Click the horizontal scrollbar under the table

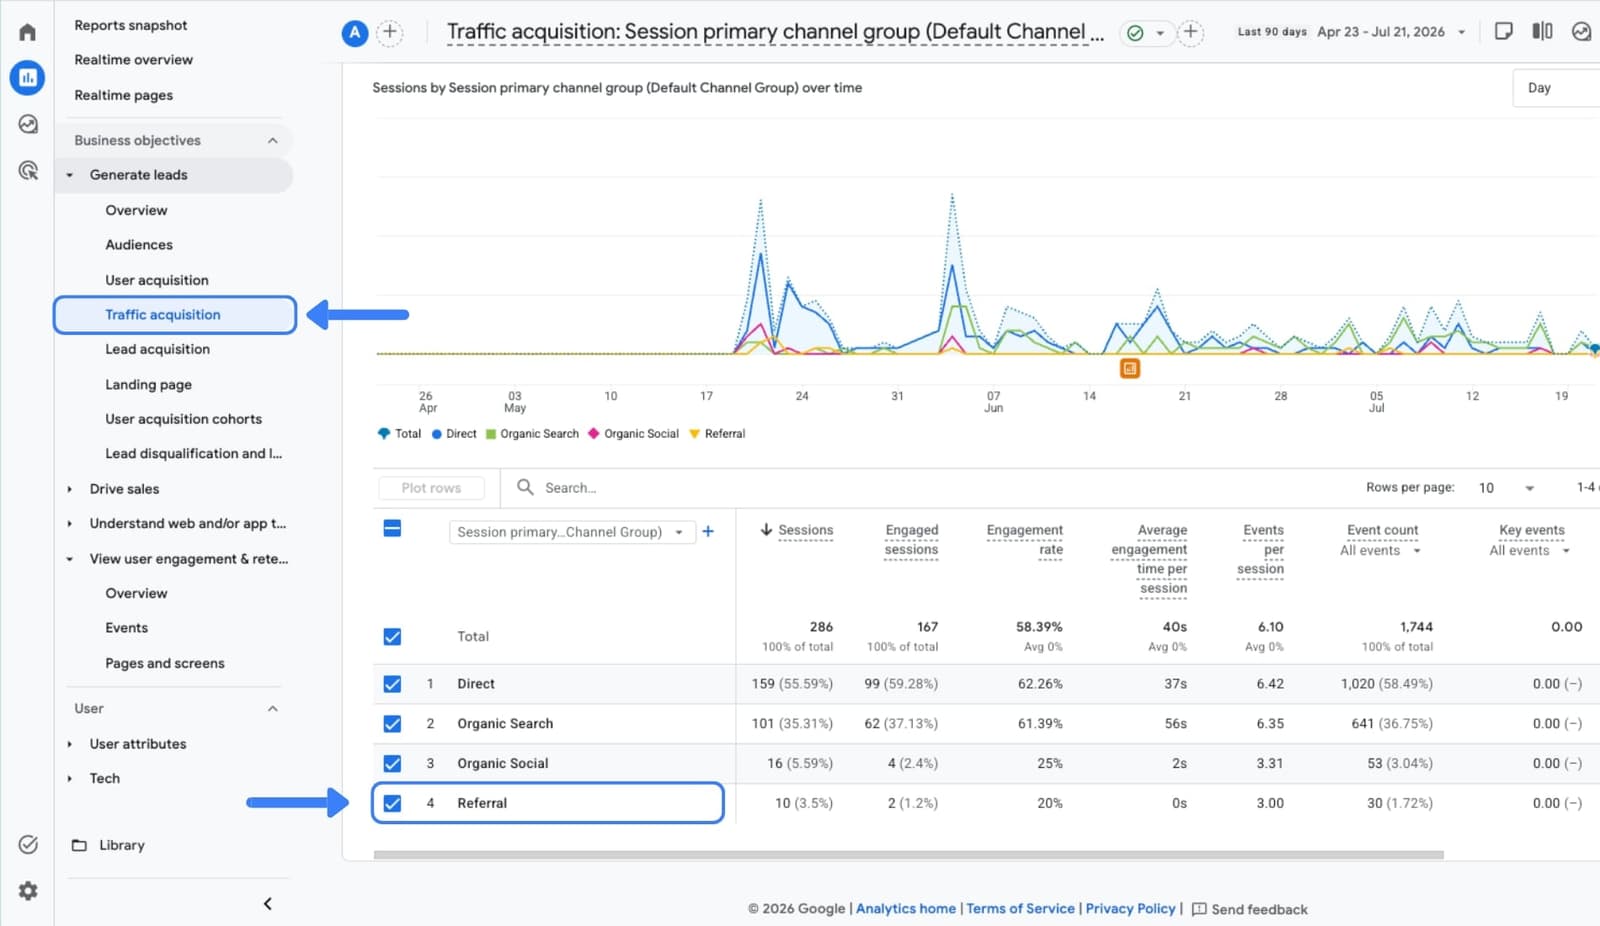(908, 855)
